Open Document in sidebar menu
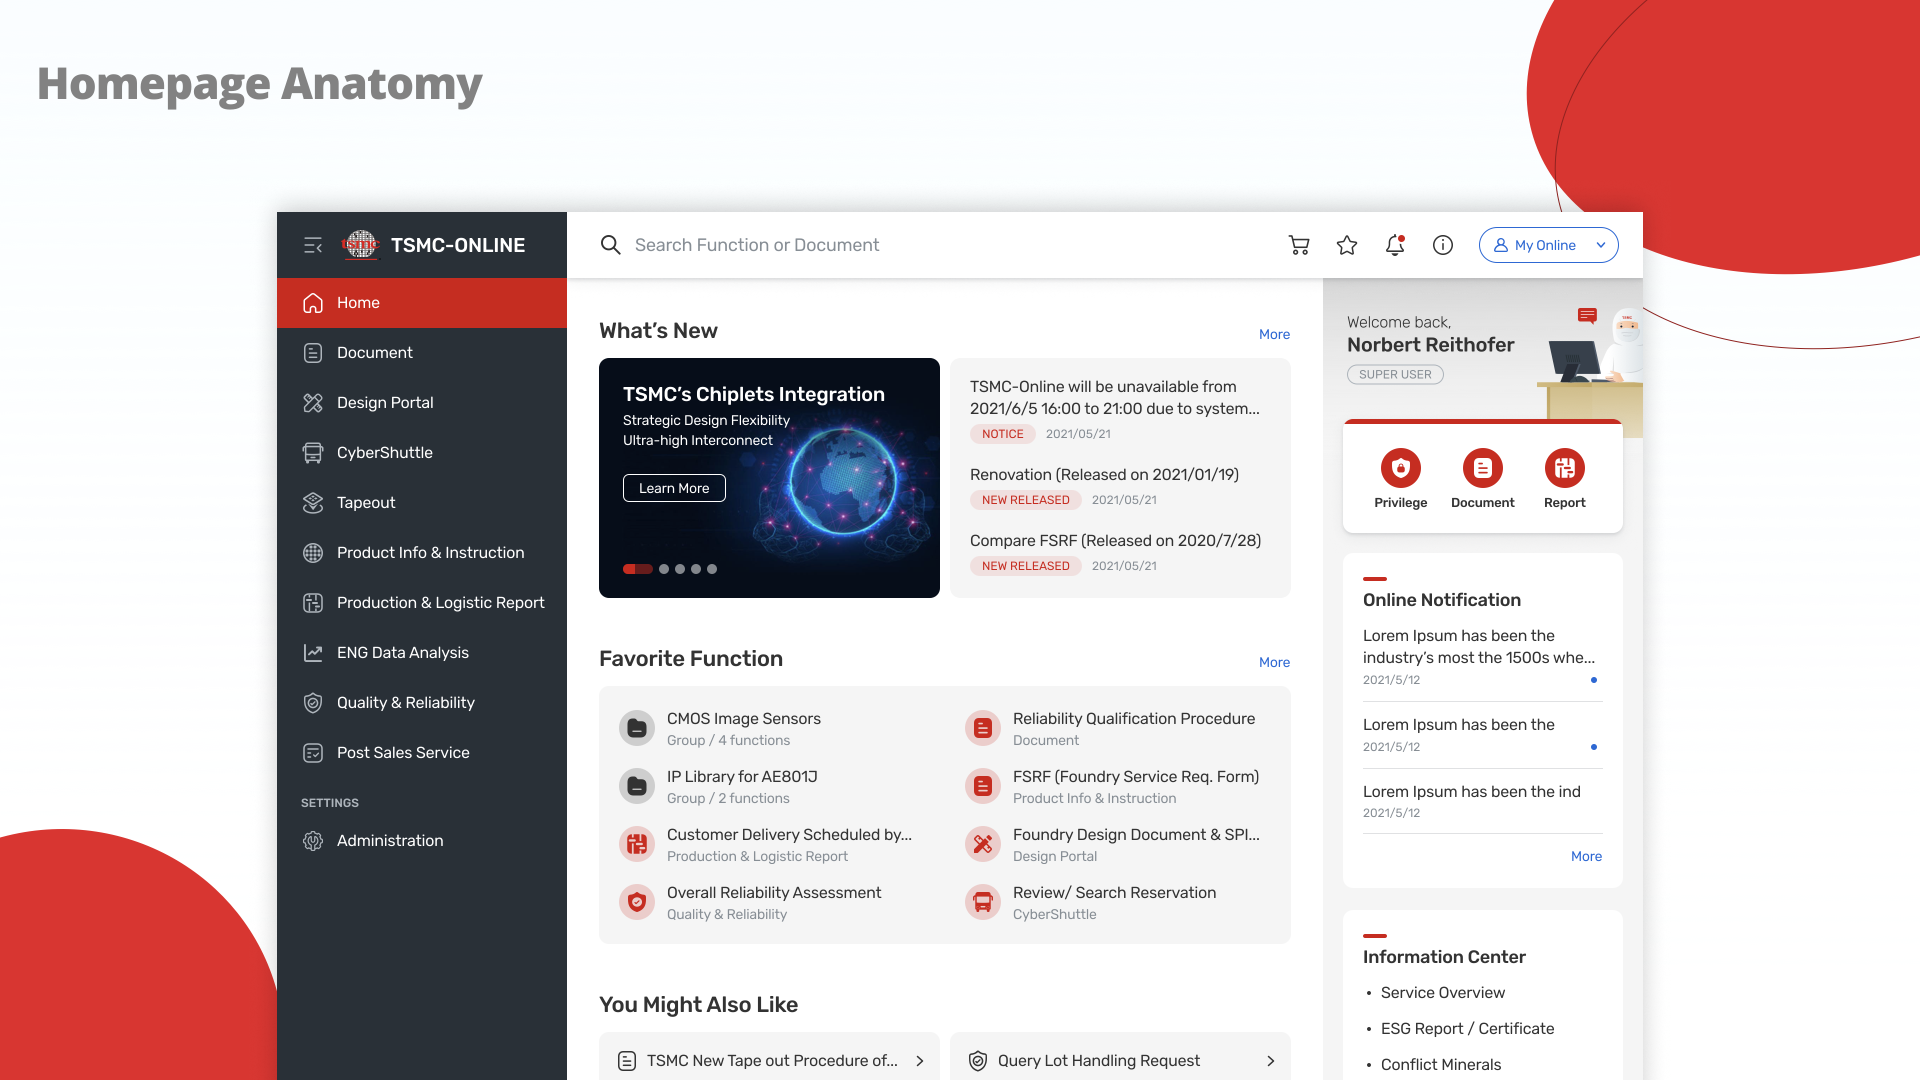 pos(422,353)
